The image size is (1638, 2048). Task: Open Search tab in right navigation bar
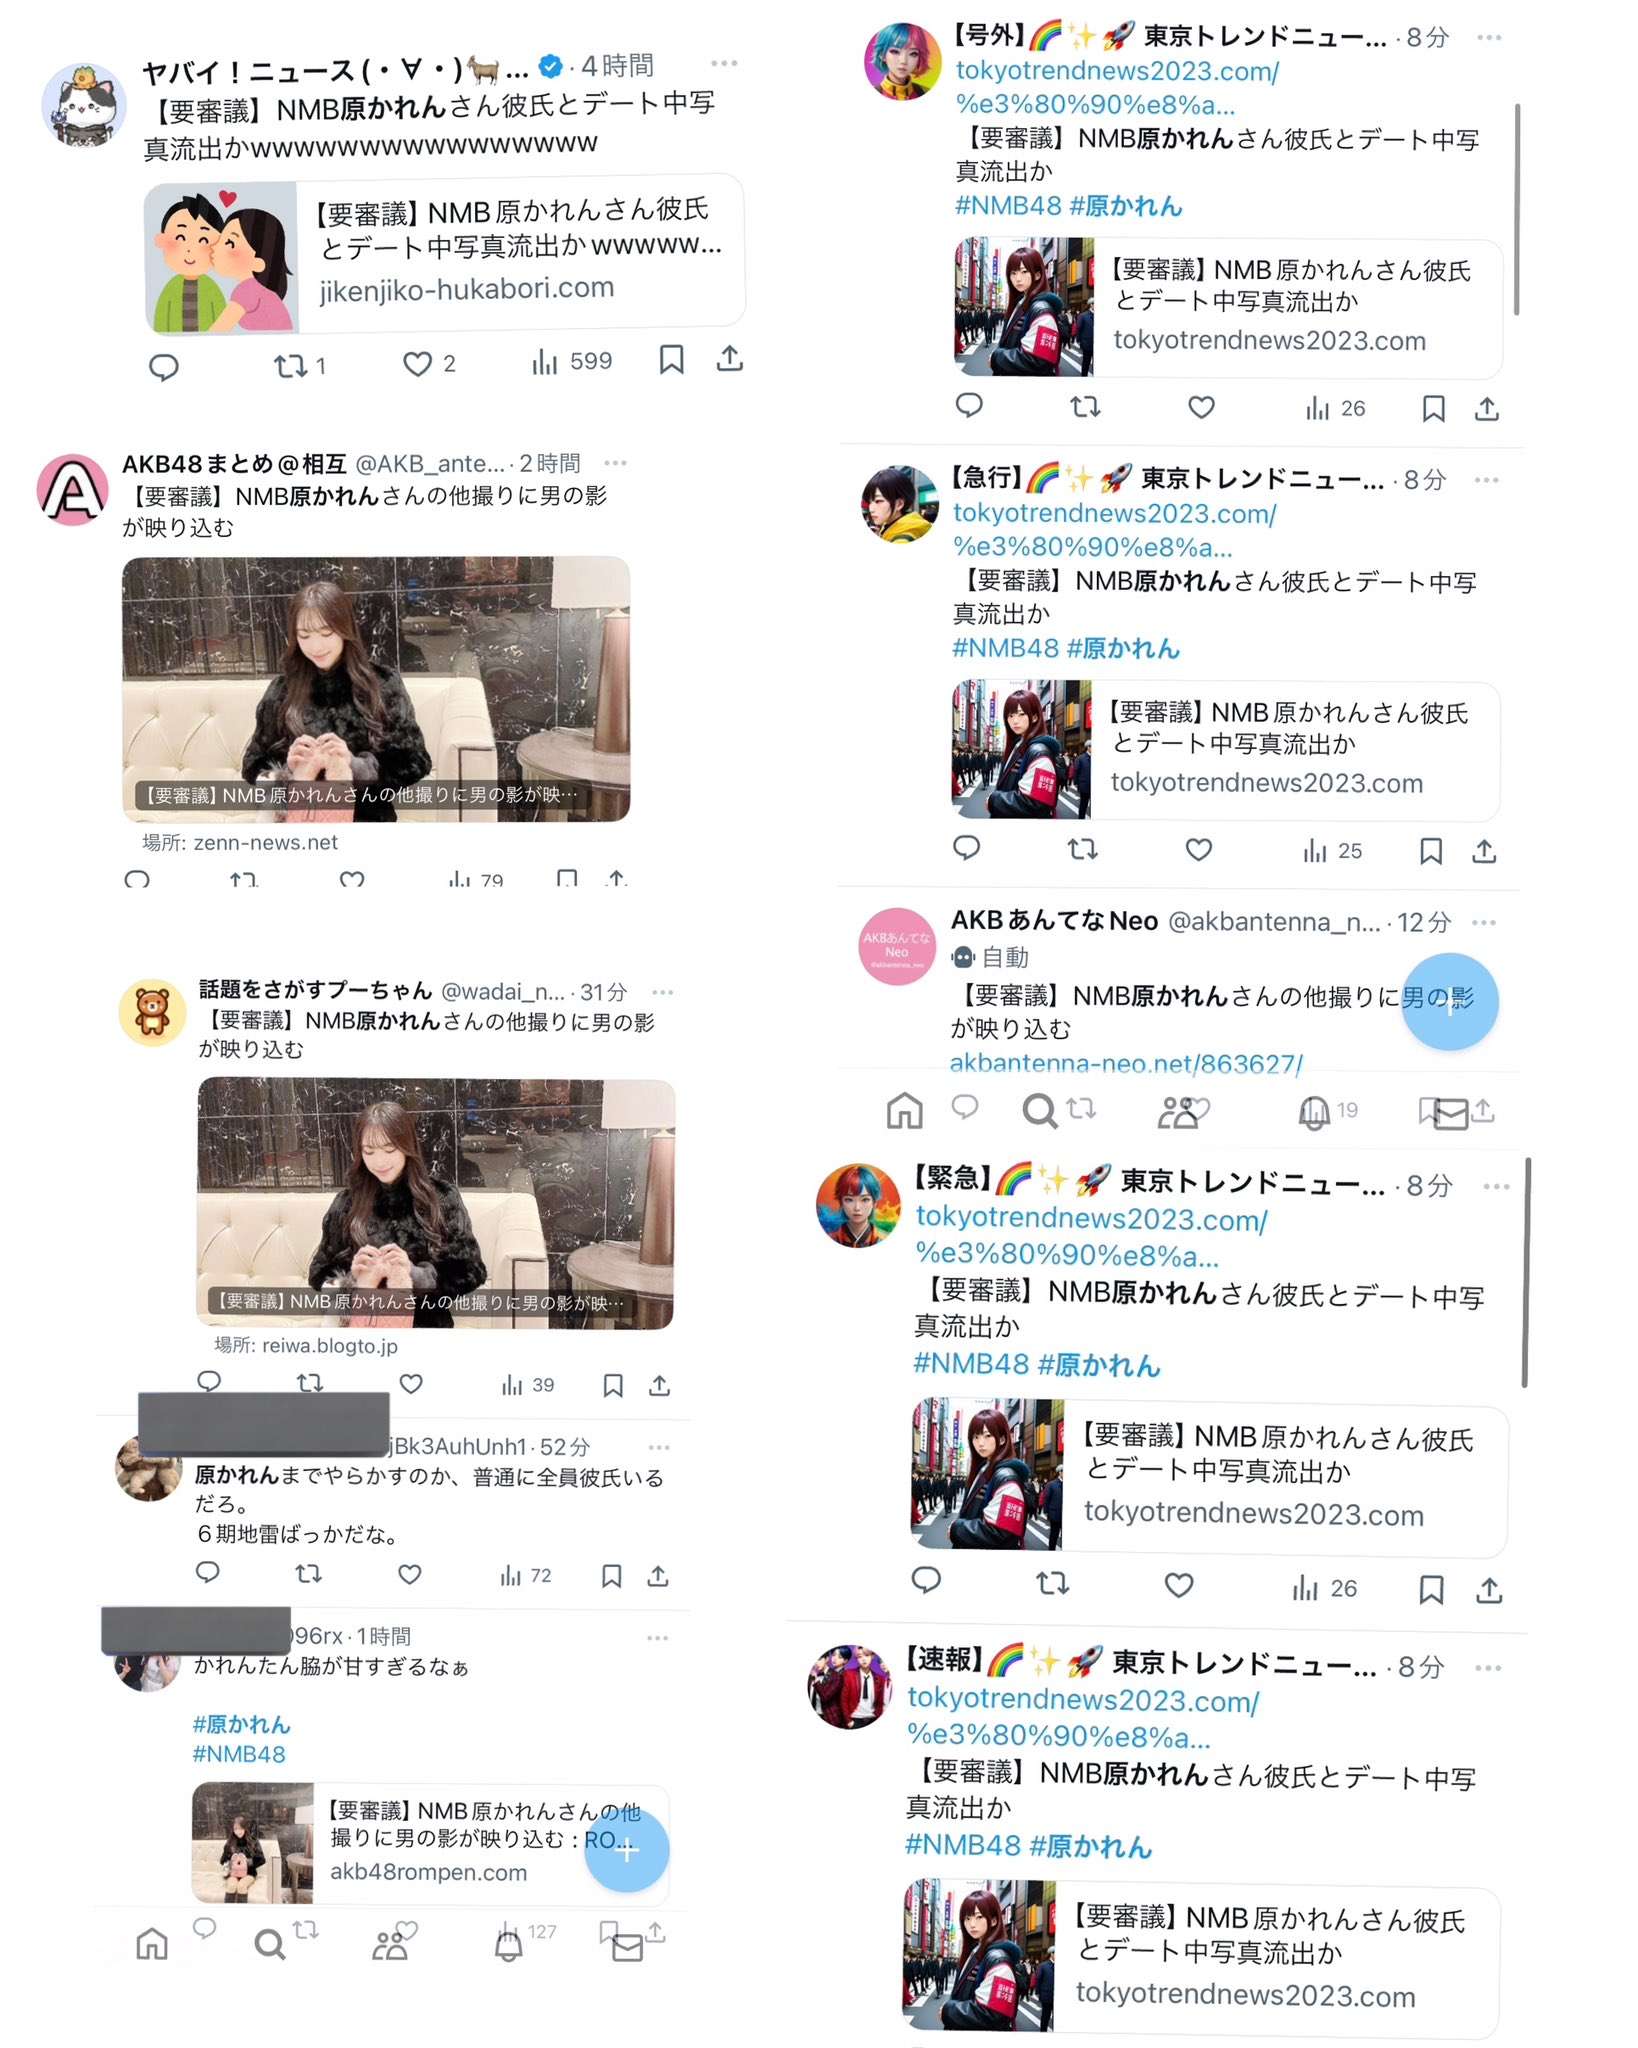[1039, 1111]
